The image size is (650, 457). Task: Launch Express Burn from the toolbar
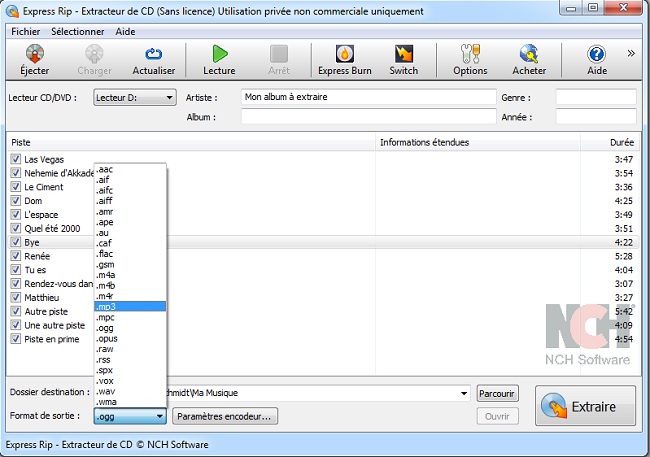point(344,60)
